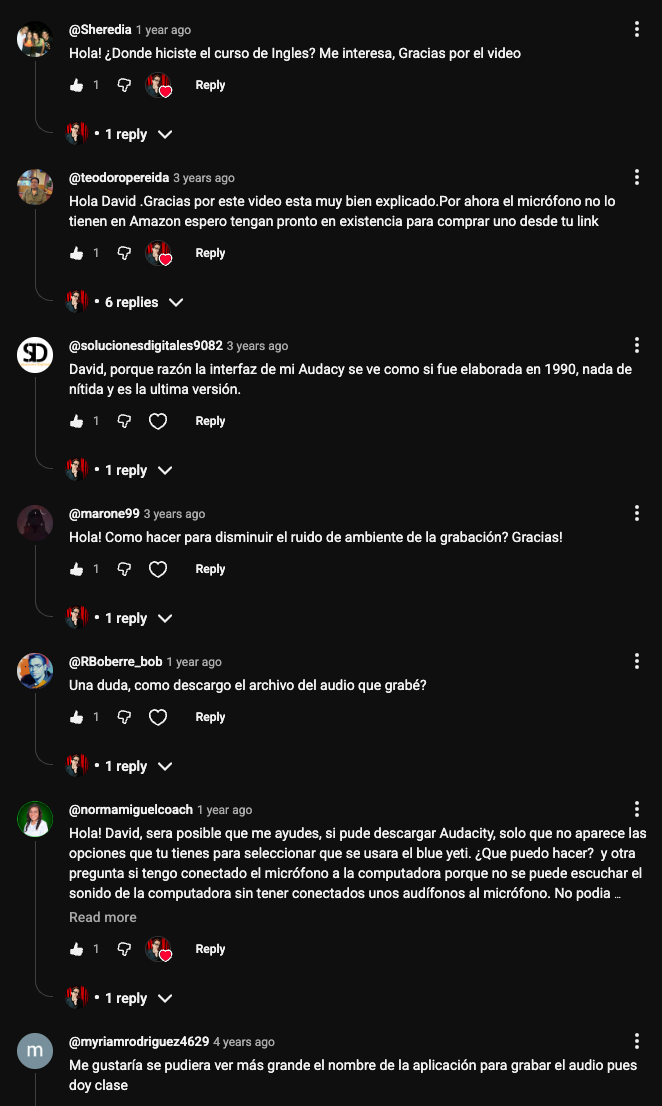Reply to @RBoberre_bob's audio question
This screenshot has width=662, height=1106.
tap(210, 717)
